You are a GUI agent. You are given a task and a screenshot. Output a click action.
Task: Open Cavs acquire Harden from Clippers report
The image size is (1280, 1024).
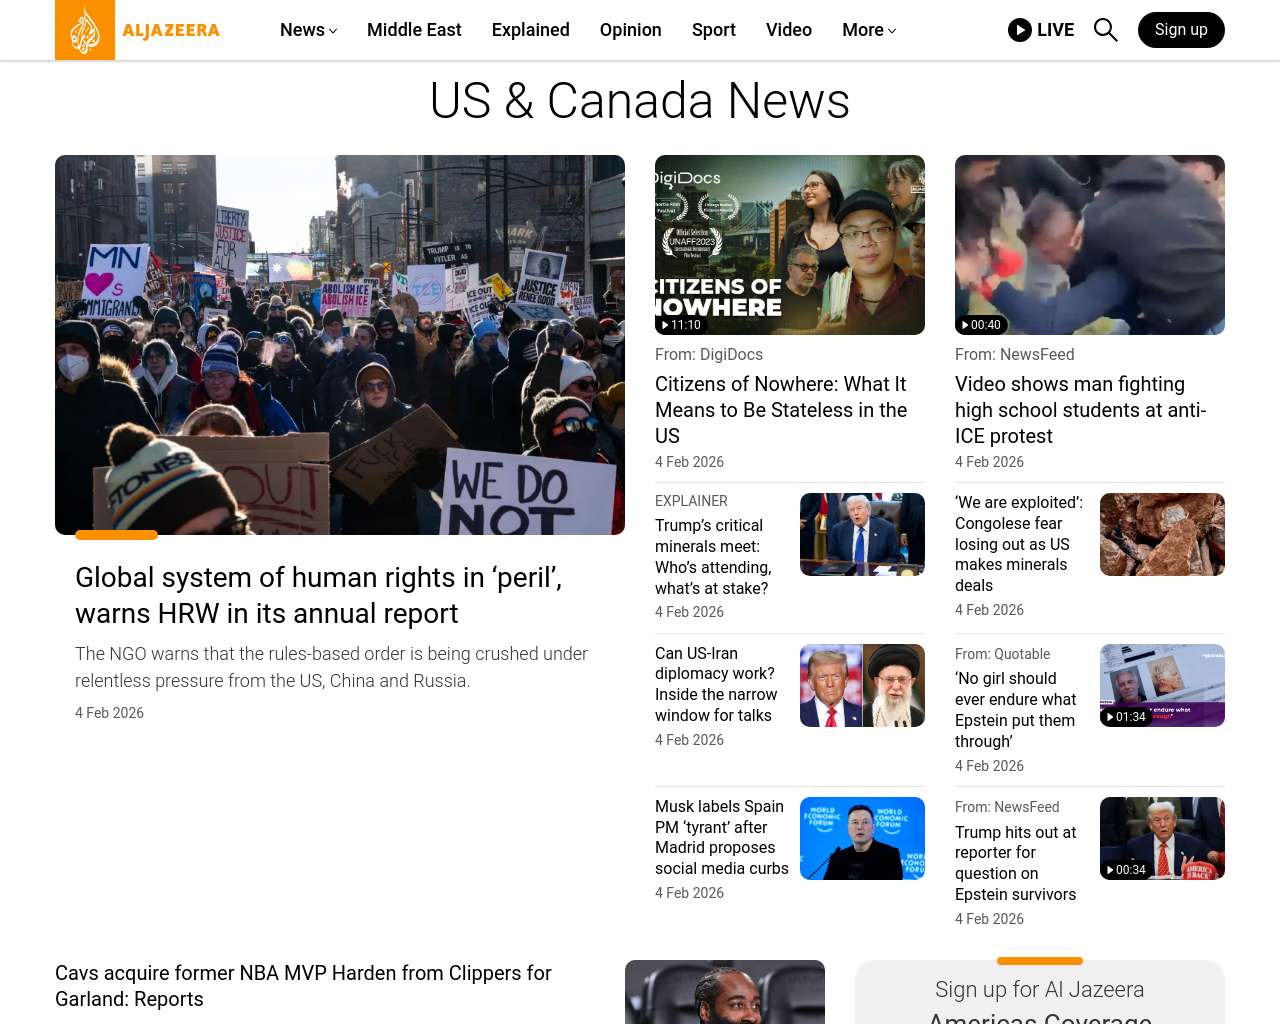(x=303, y=986)
